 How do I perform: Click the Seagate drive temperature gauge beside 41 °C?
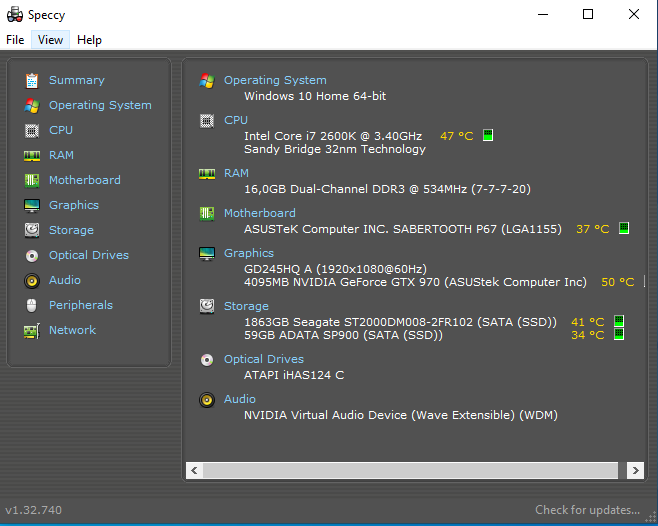tap(619, 321)
